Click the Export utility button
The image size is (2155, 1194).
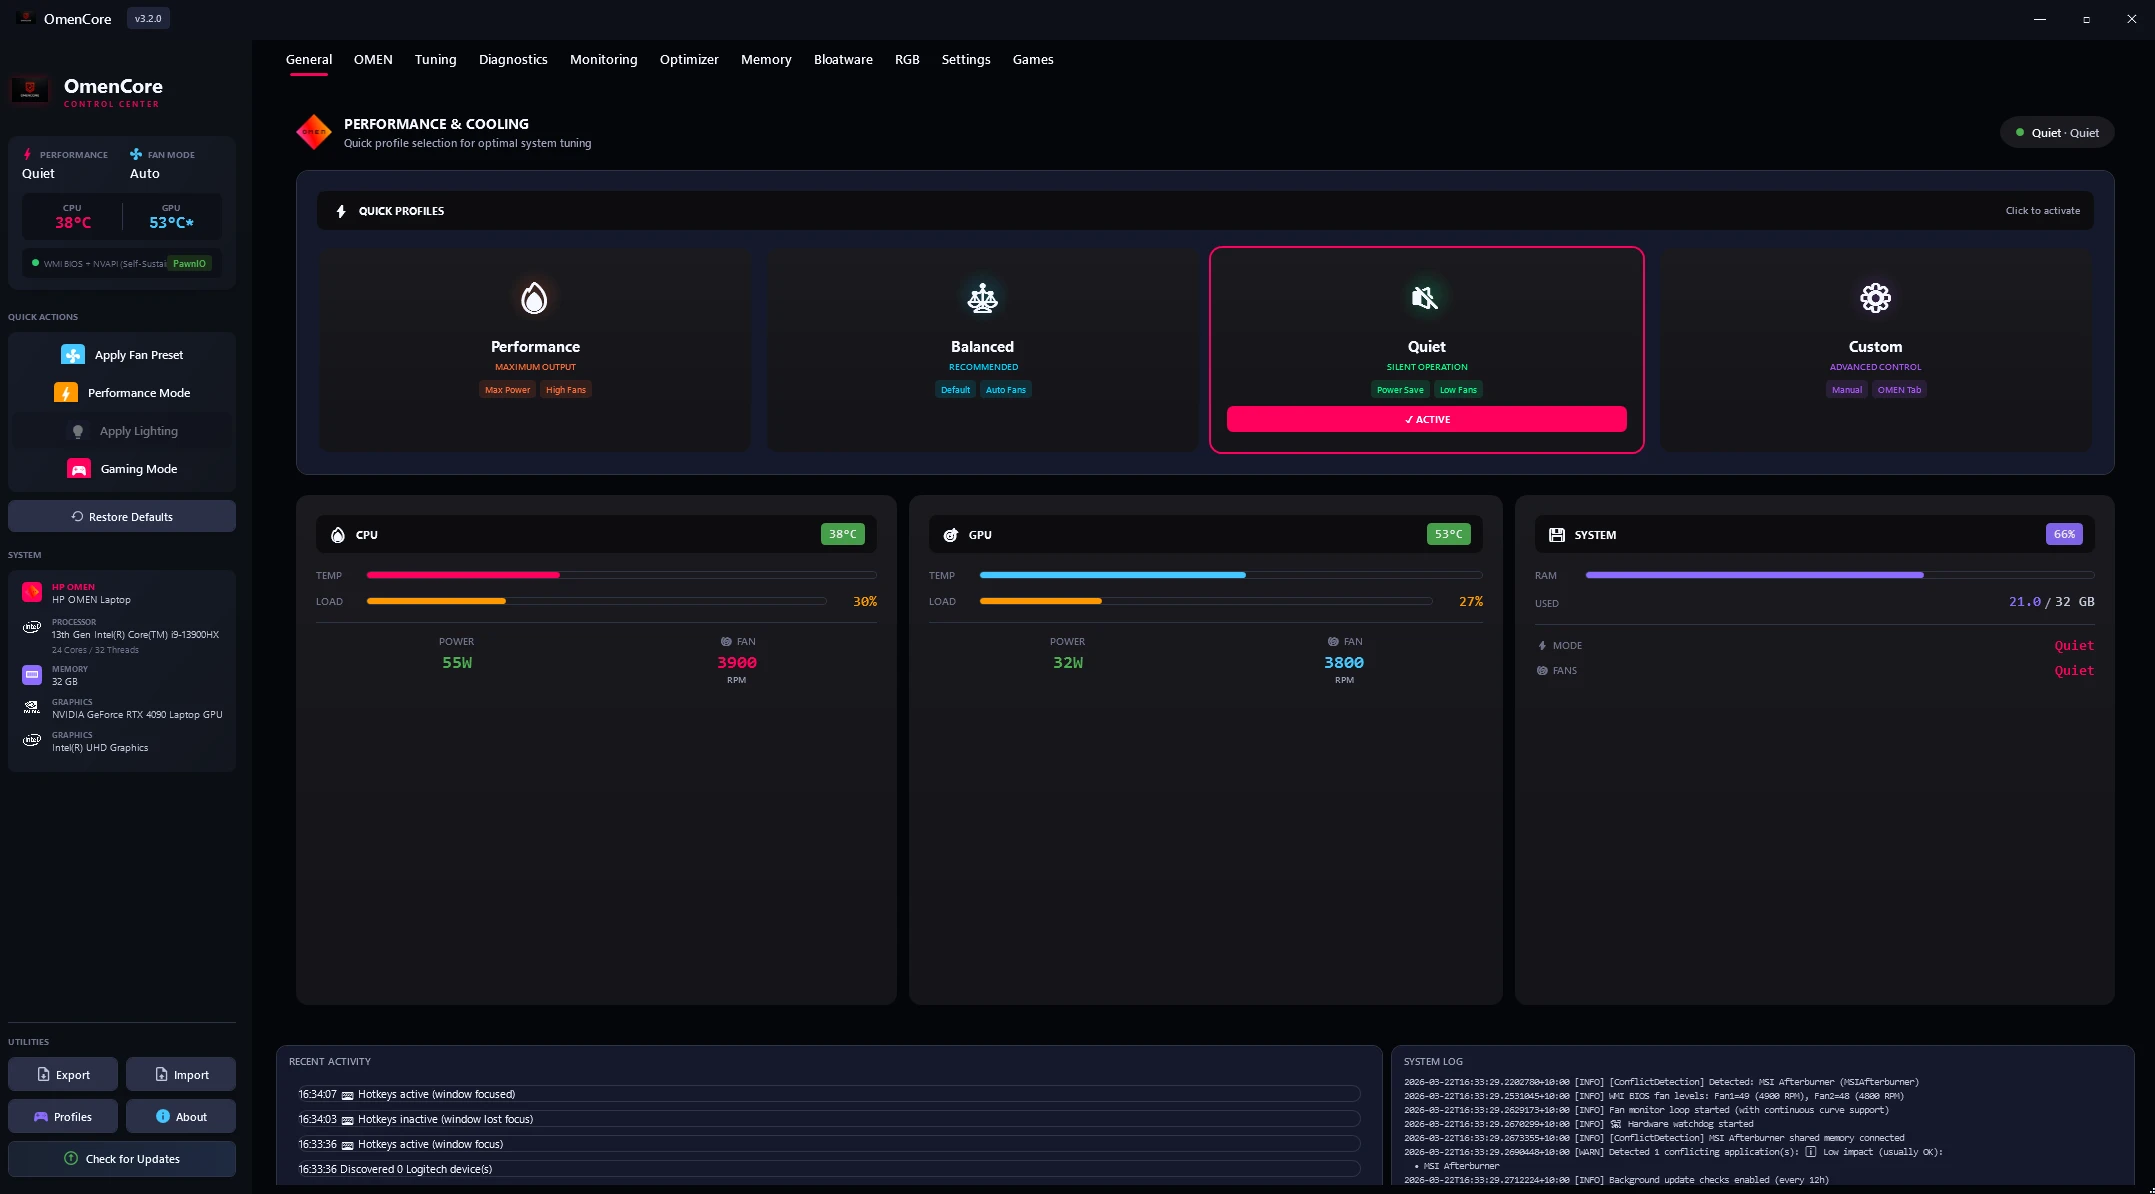pos(63,1075)
